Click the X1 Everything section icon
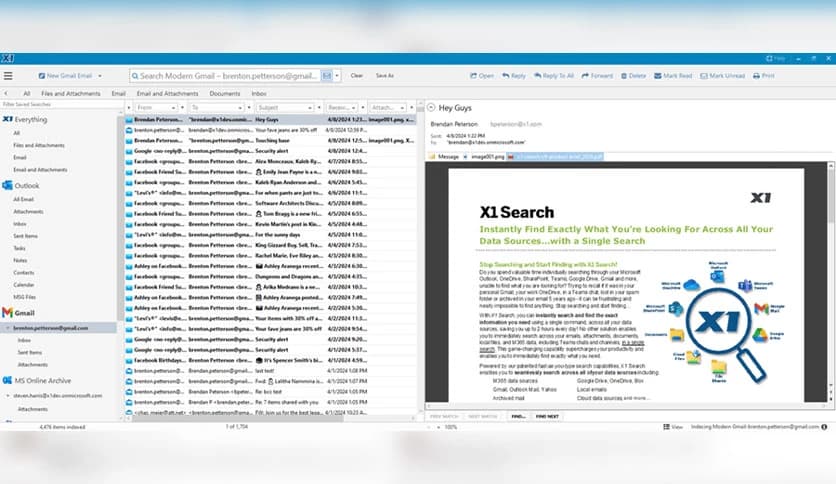Image resolution: width=836 pixels, height=484 pixels. click(x=7, y=119)
